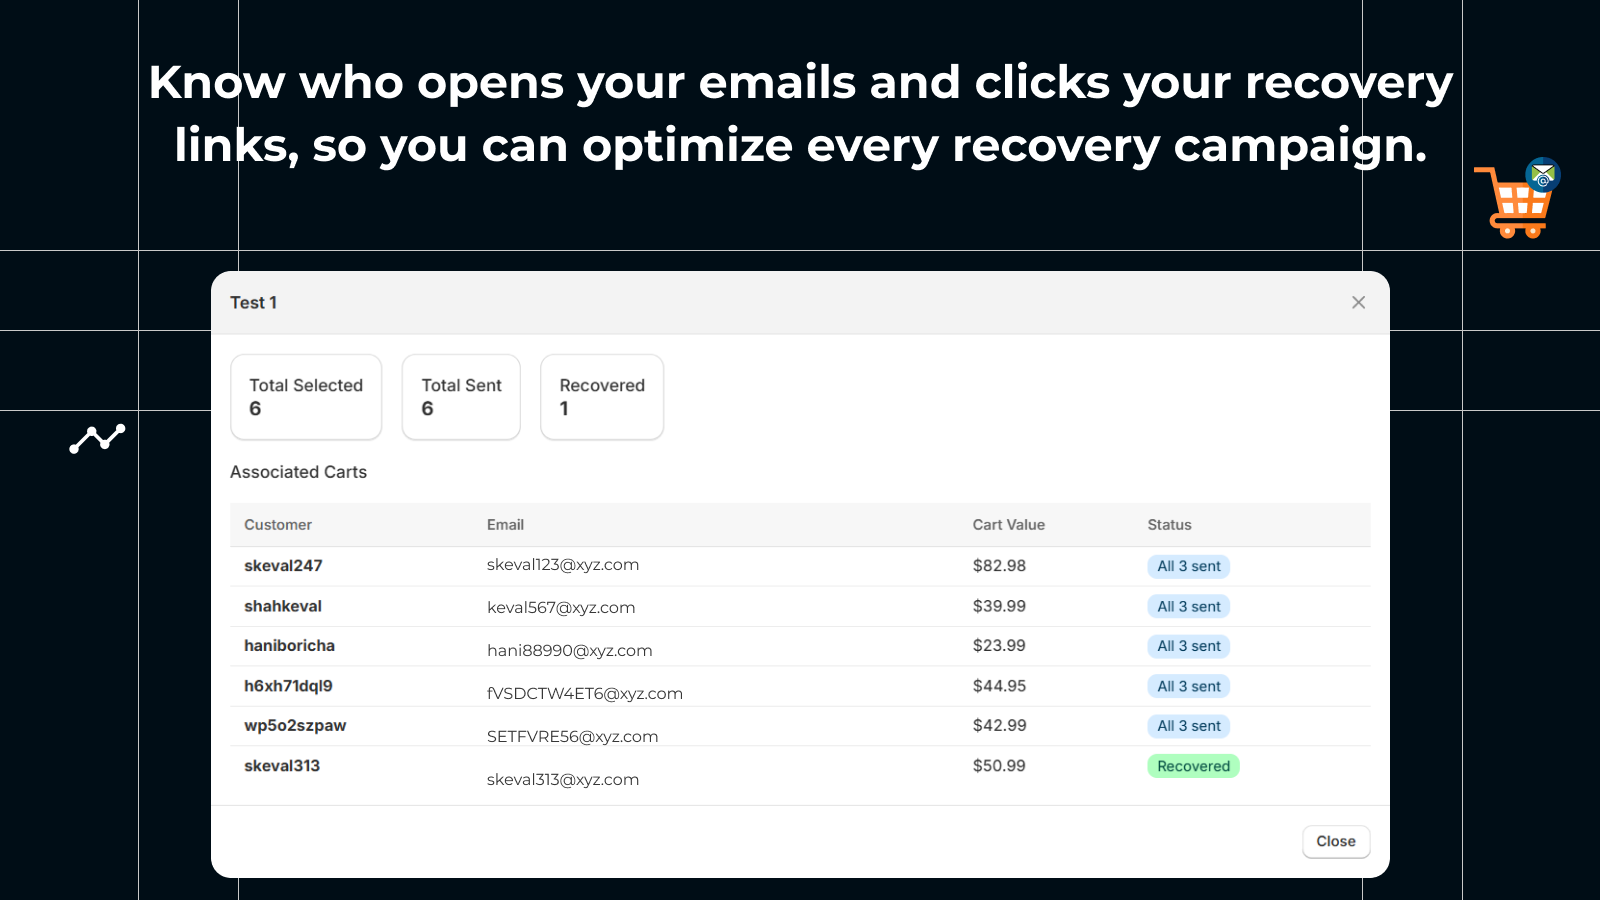Click the Email column header
This screenshot has width=1600, height=900.
[505, 525]
